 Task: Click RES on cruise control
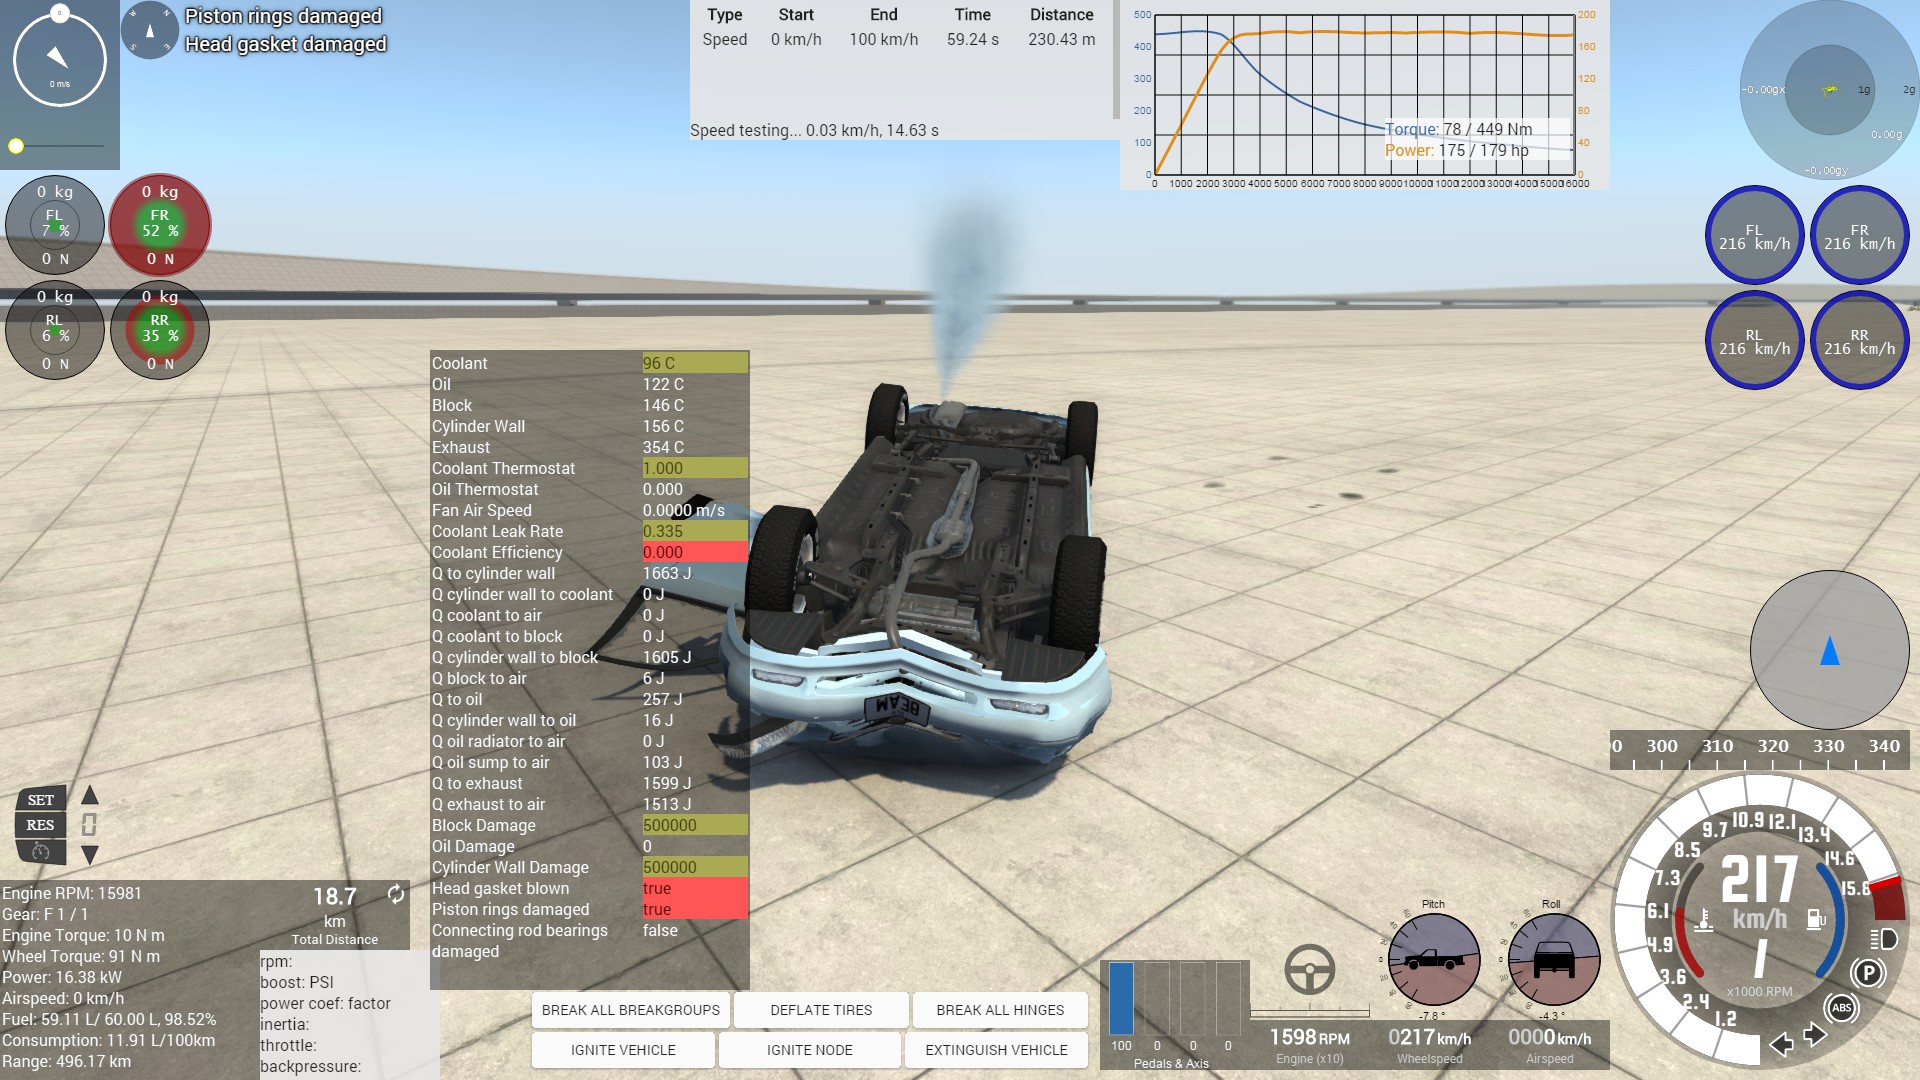pos(41,825)
